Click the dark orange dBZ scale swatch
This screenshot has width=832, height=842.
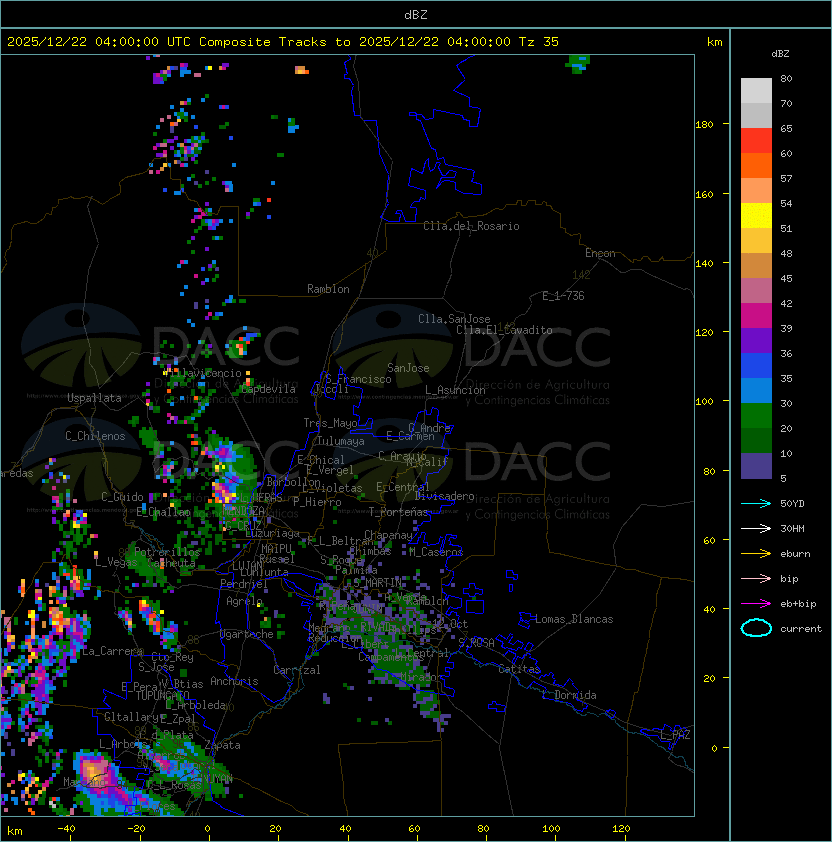point(756,165)
